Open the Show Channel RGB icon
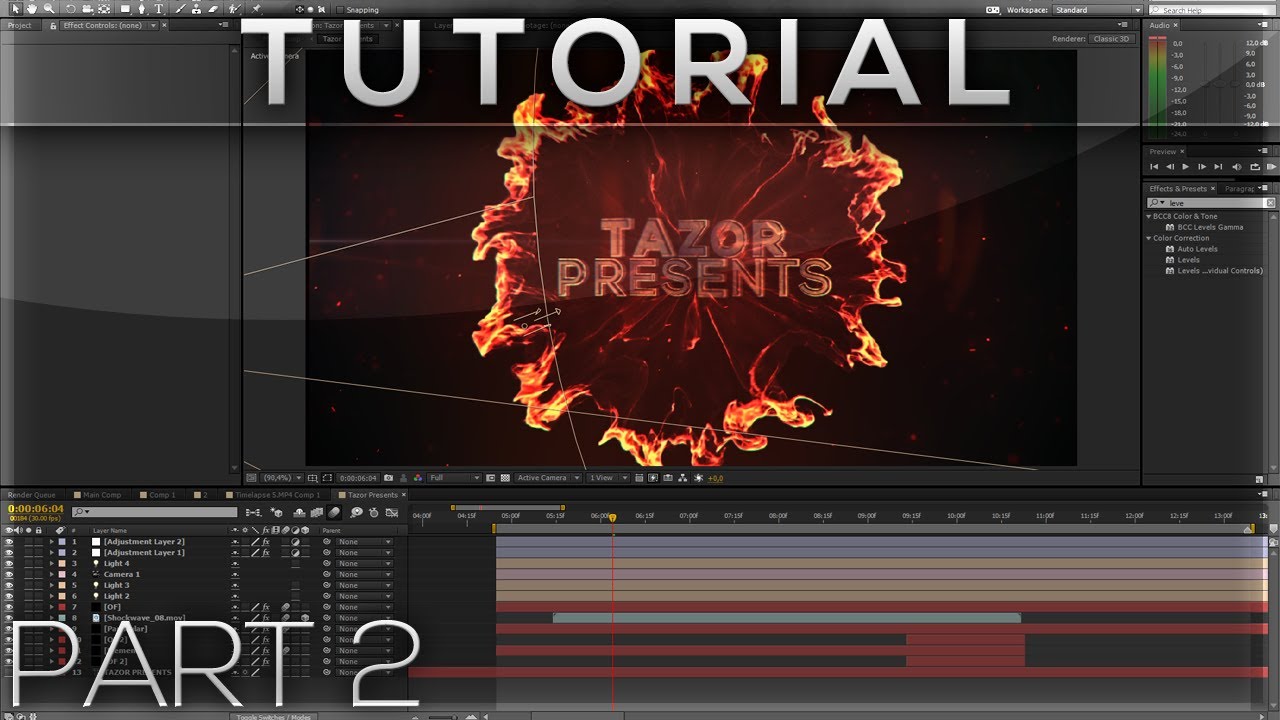The height and width of the screenshot is (720, 1280). [417, 478]
